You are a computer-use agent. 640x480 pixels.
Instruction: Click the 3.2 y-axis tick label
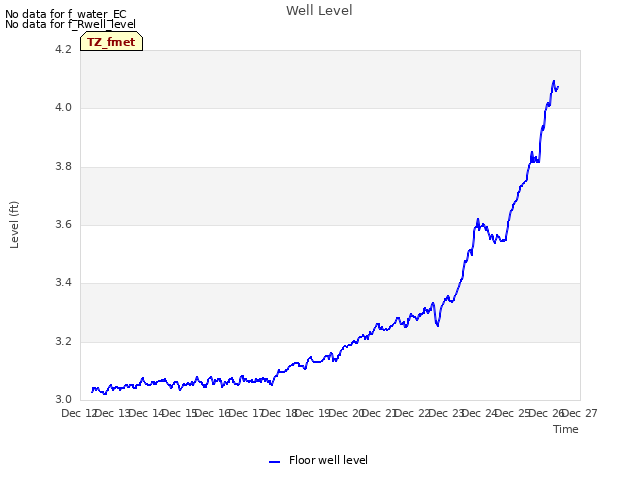click(x=63, y=341)
